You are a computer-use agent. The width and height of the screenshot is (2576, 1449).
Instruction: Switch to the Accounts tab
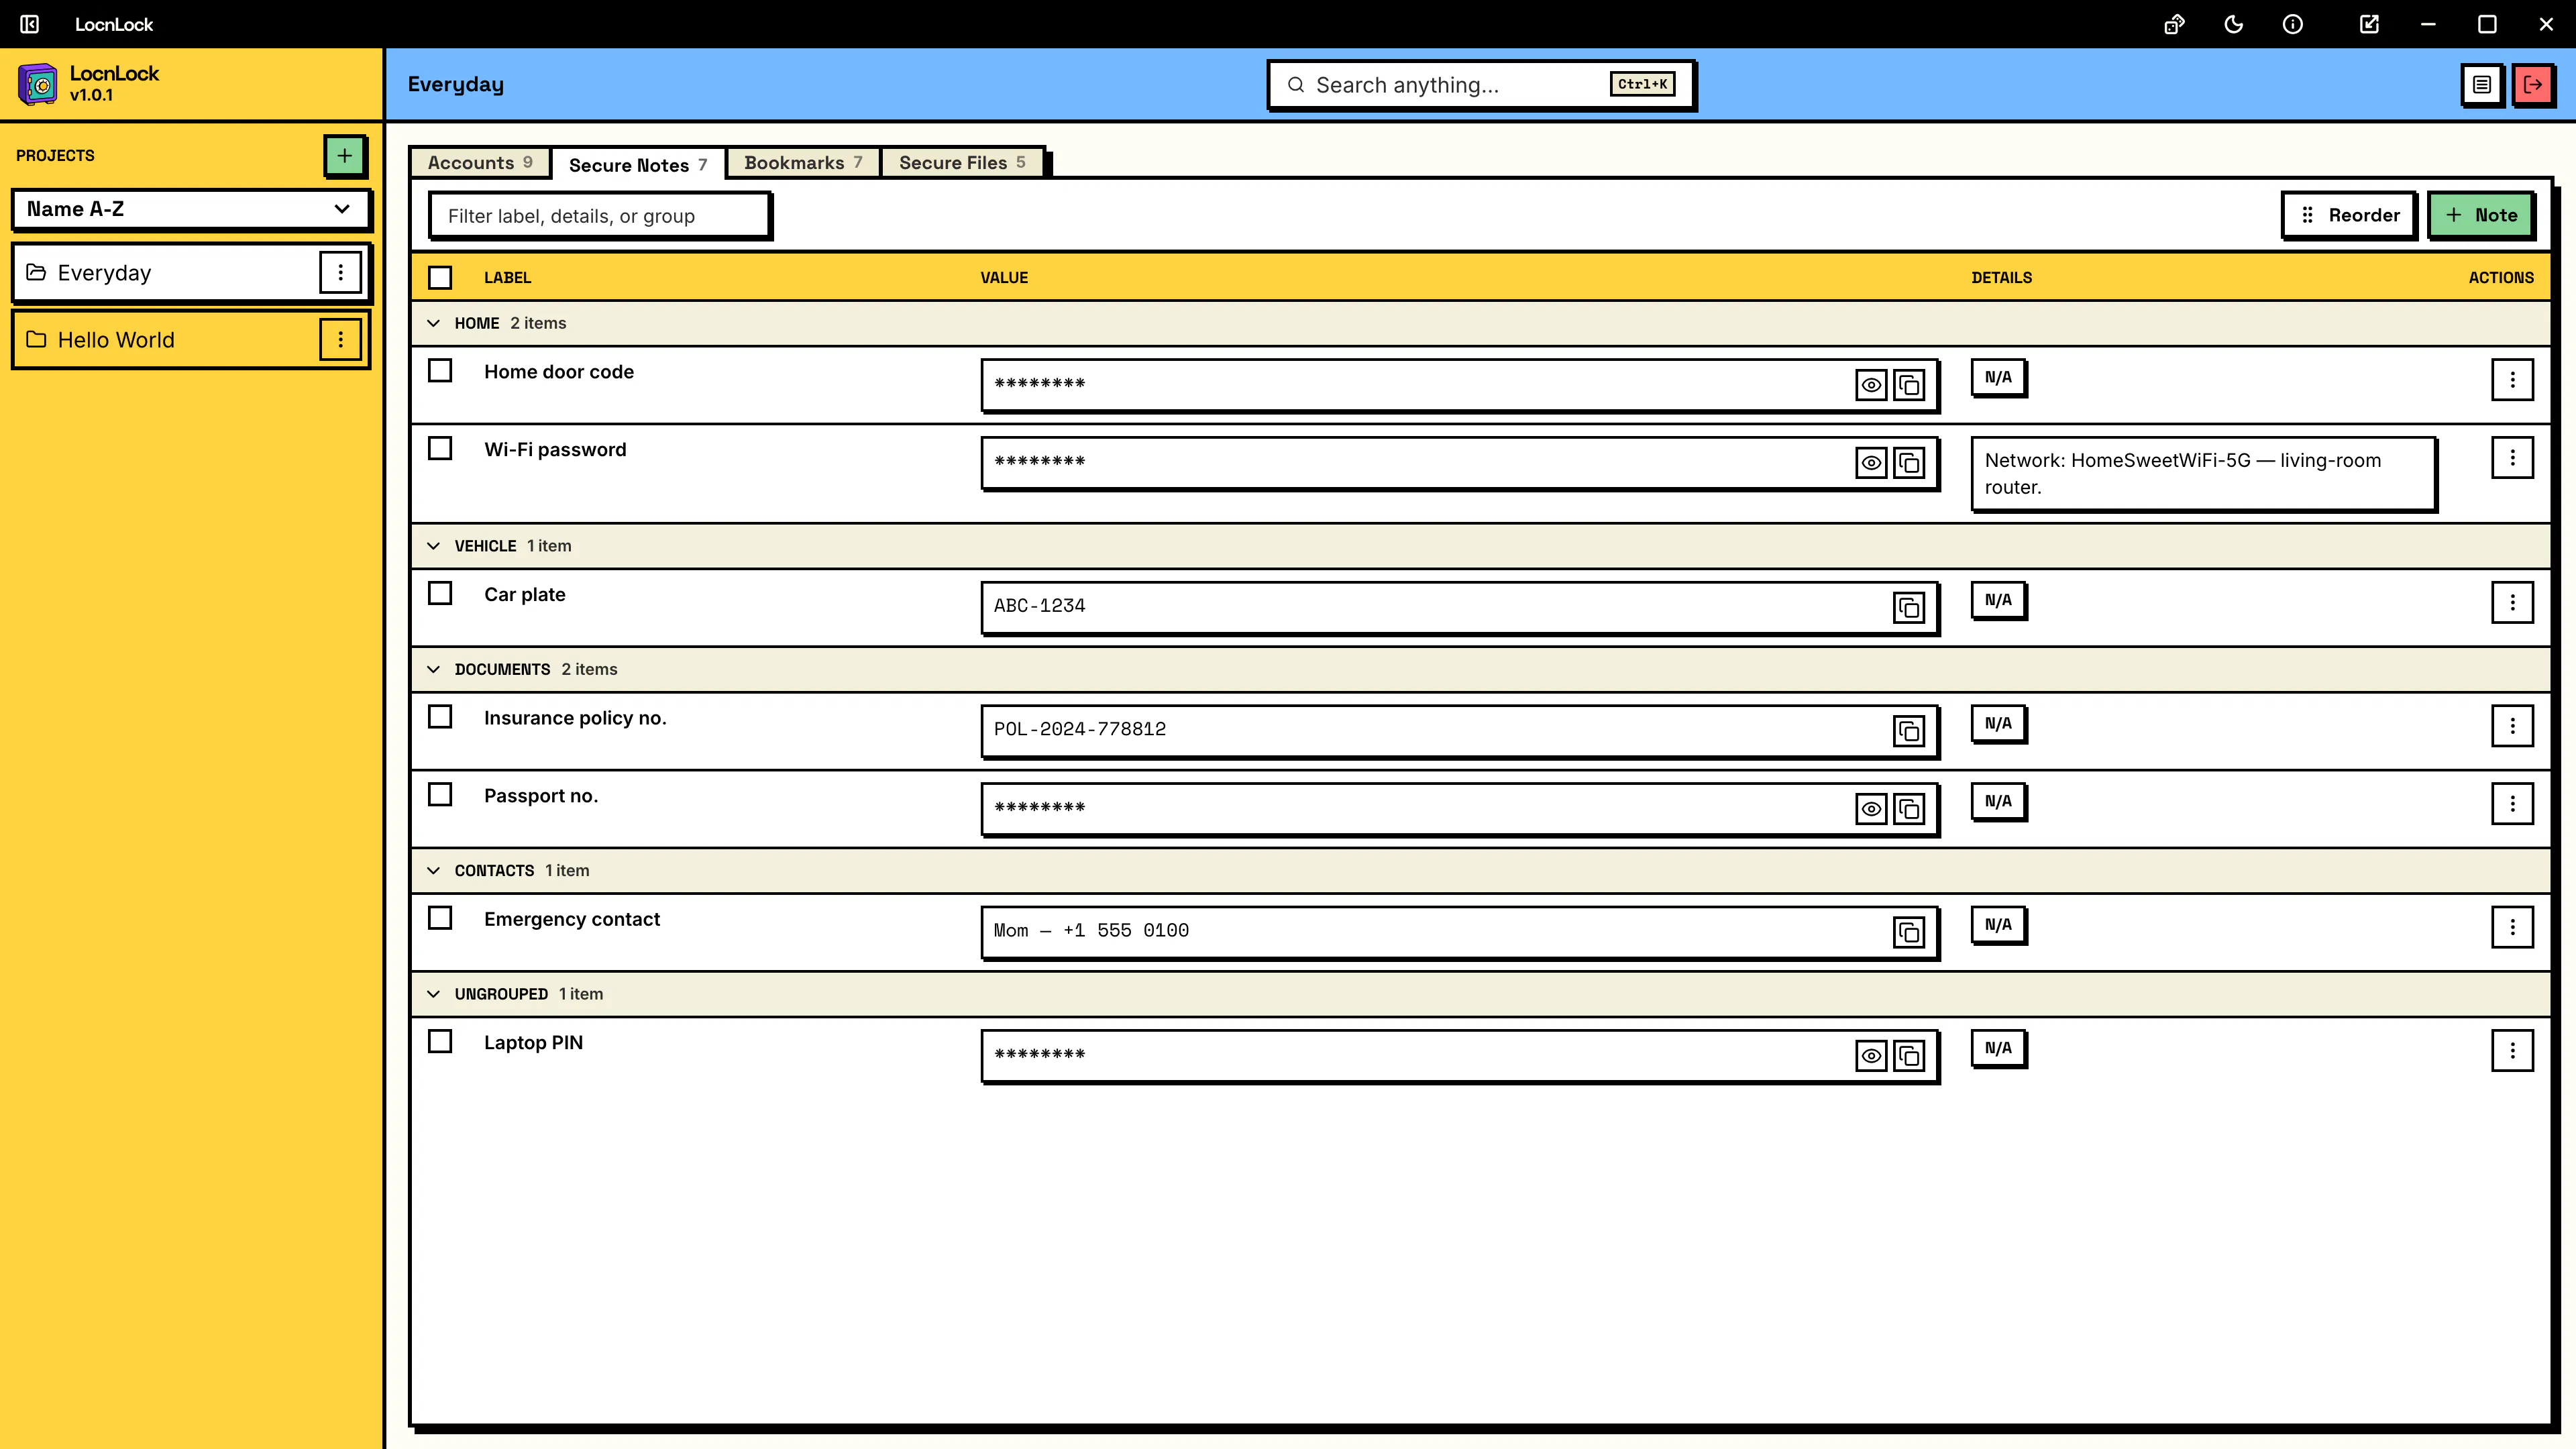[480, 163]
